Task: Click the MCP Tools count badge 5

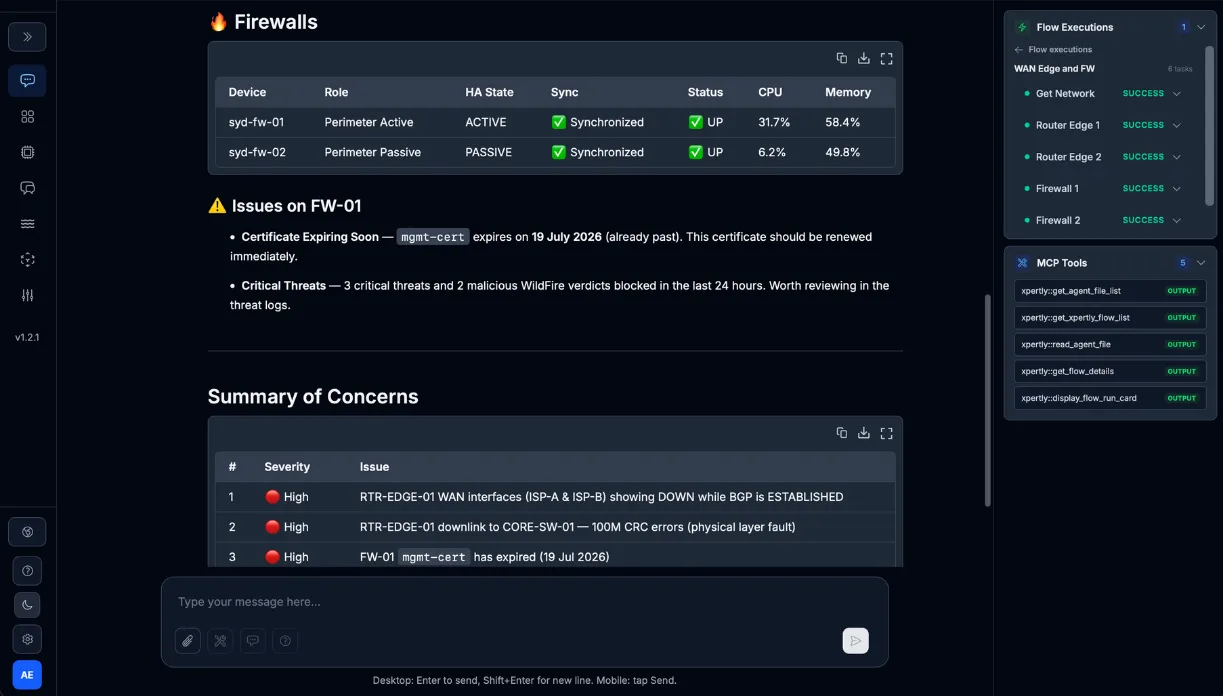Action: (x=1183, y=263)
